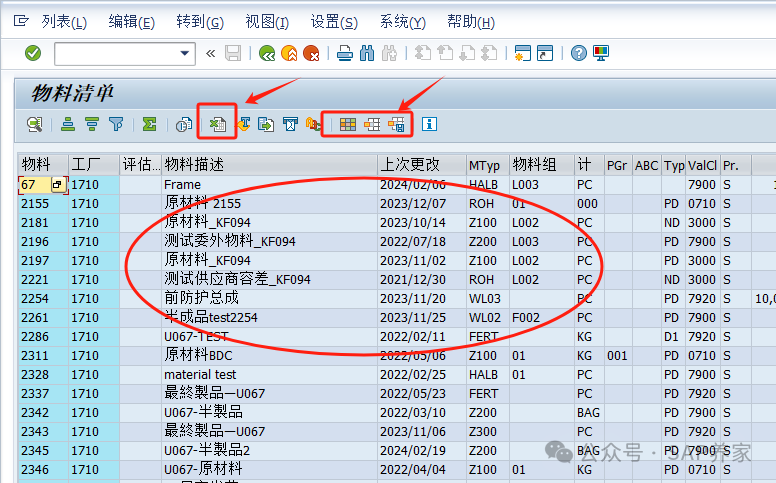Image resolution: width=776 pixels, height=483 pixels.
Task: Set a filter with the funnel icon
Action: click(x=116, y=124)
